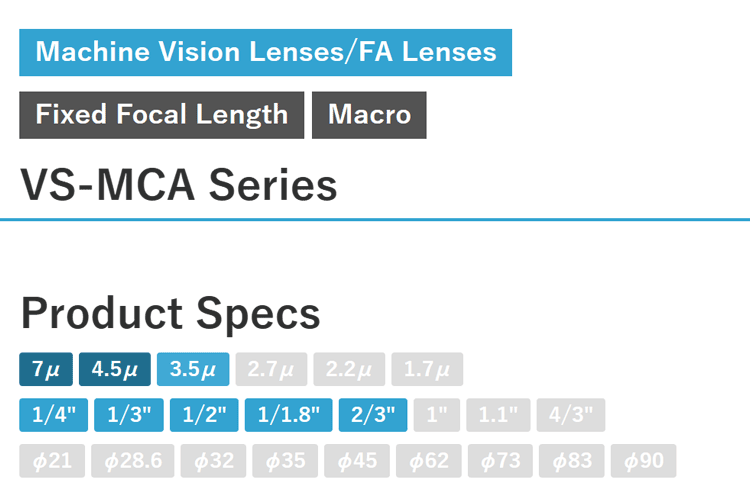Select the 7μ pixel size badge
This screenshot has width=750, height=499.
[45, 369]
